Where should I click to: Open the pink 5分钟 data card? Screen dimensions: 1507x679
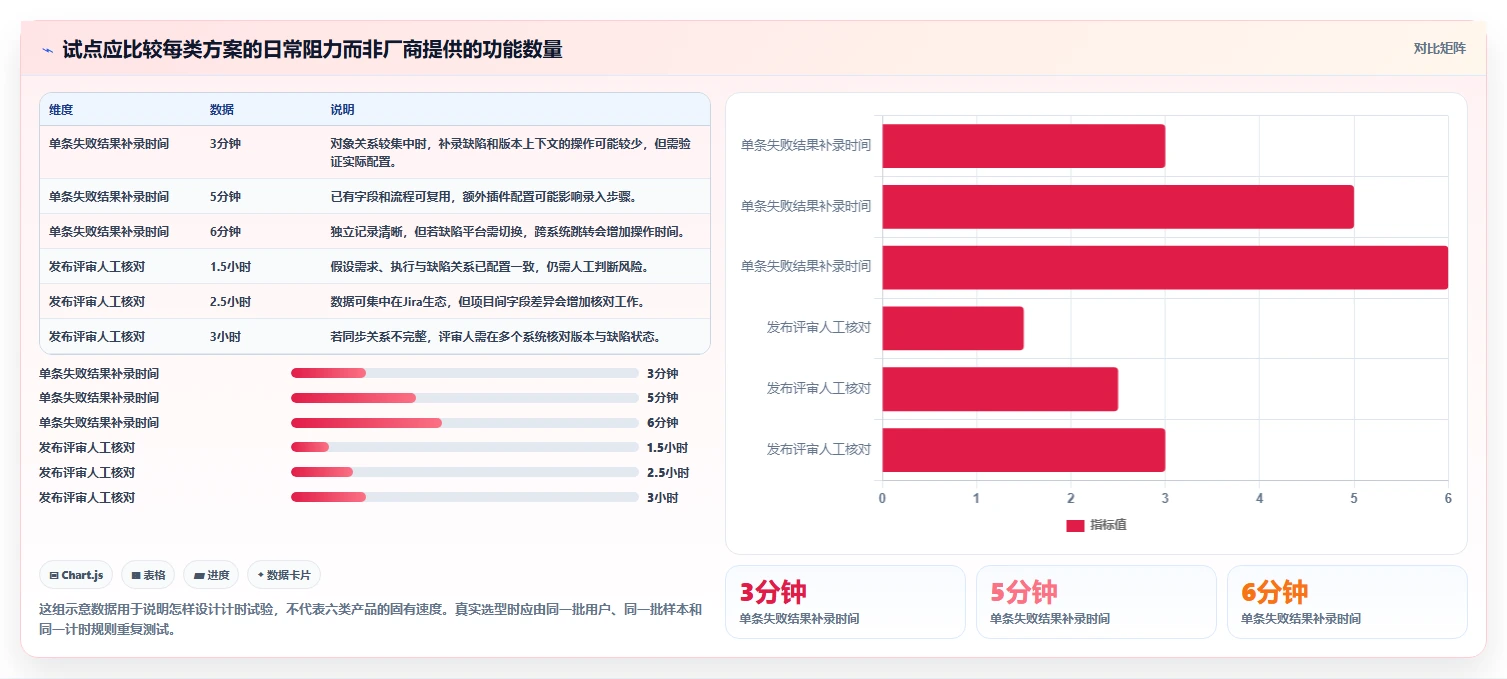pyautogui.click(x=1096, y=602)
